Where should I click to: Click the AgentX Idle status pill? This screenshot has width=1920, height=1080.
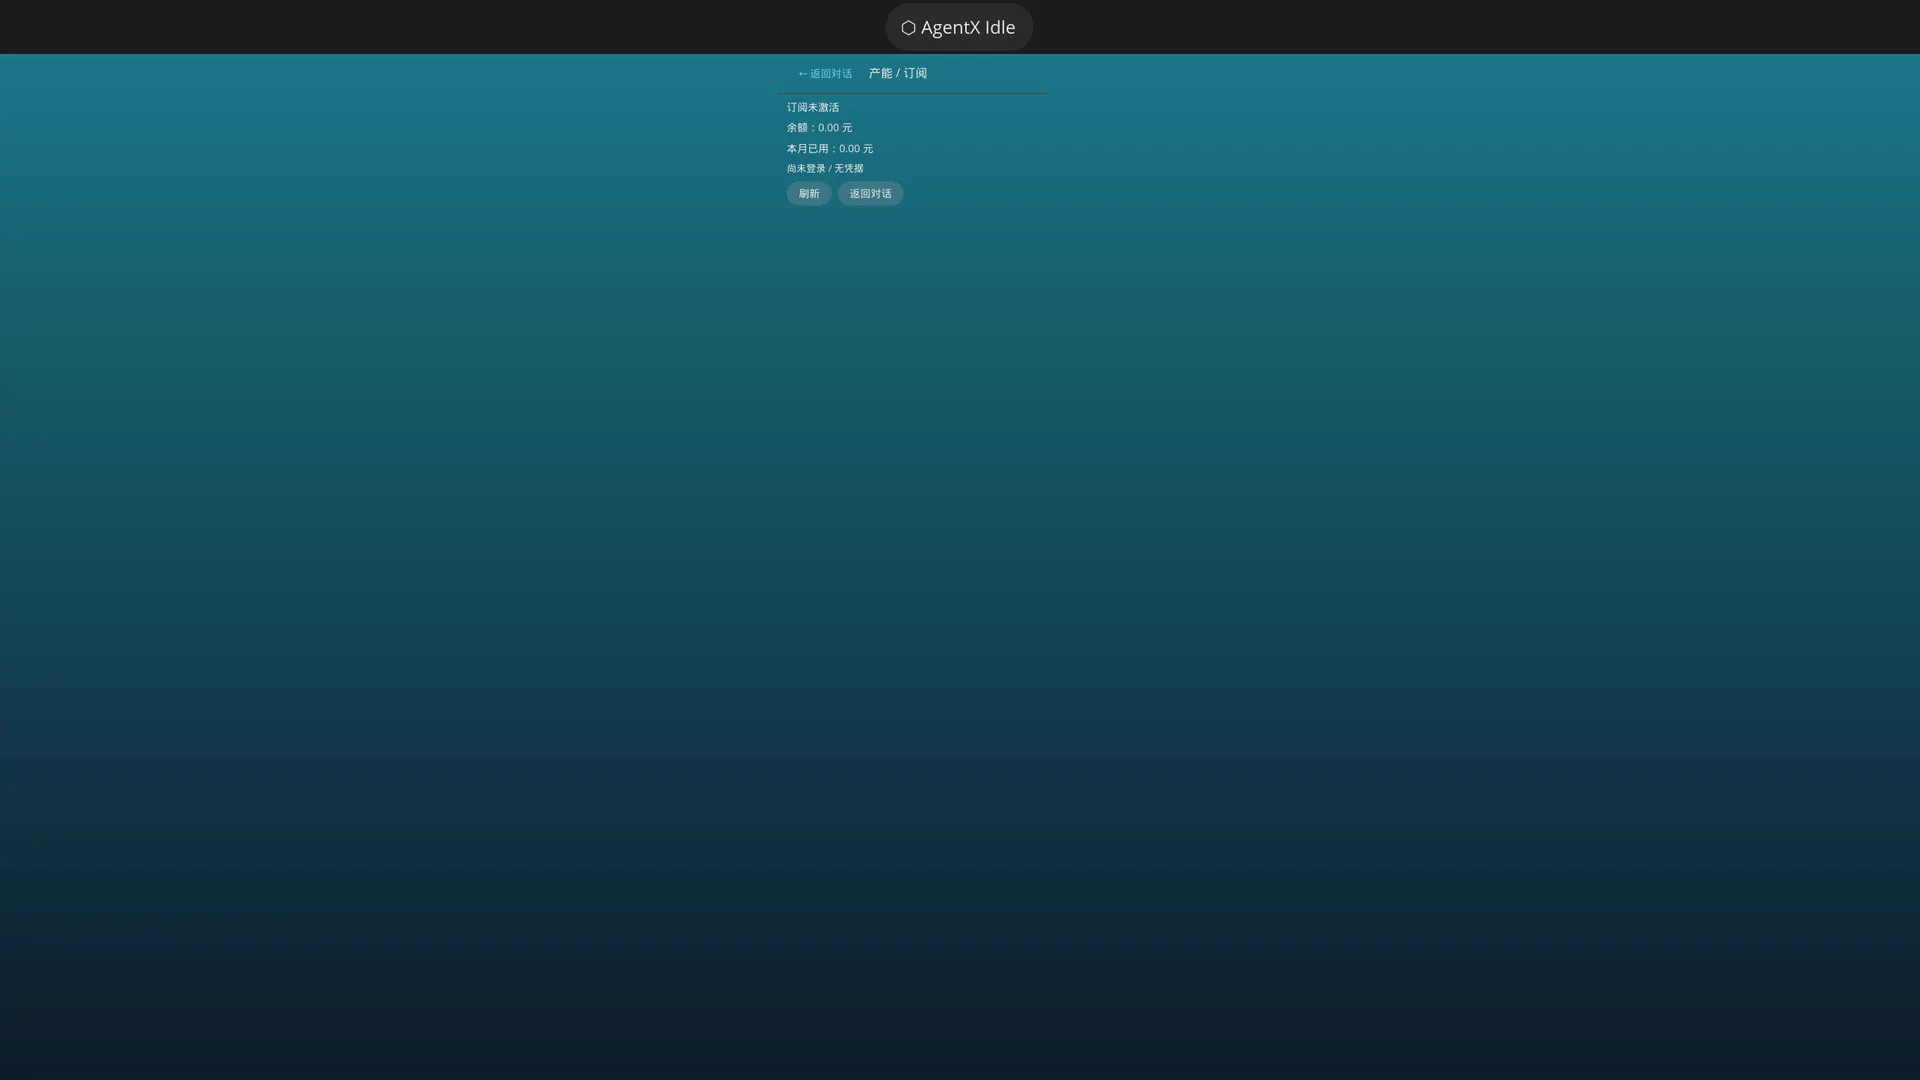point(959,27)
